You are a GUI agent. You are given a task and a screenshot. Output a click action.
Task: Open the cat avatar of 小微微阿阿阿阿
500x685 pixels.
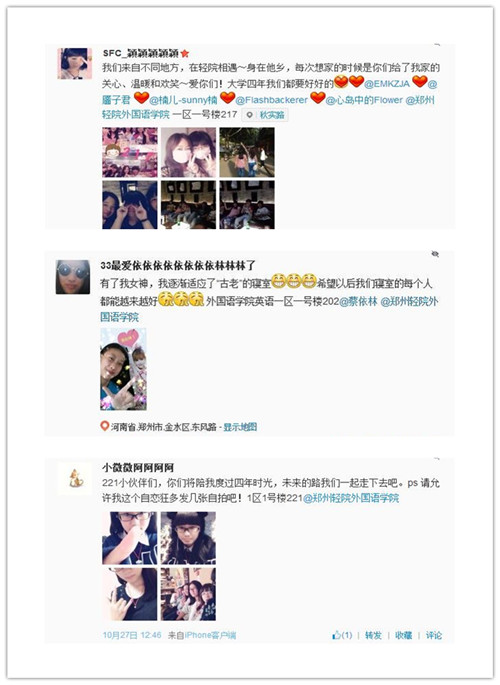(x=76, y=478)
